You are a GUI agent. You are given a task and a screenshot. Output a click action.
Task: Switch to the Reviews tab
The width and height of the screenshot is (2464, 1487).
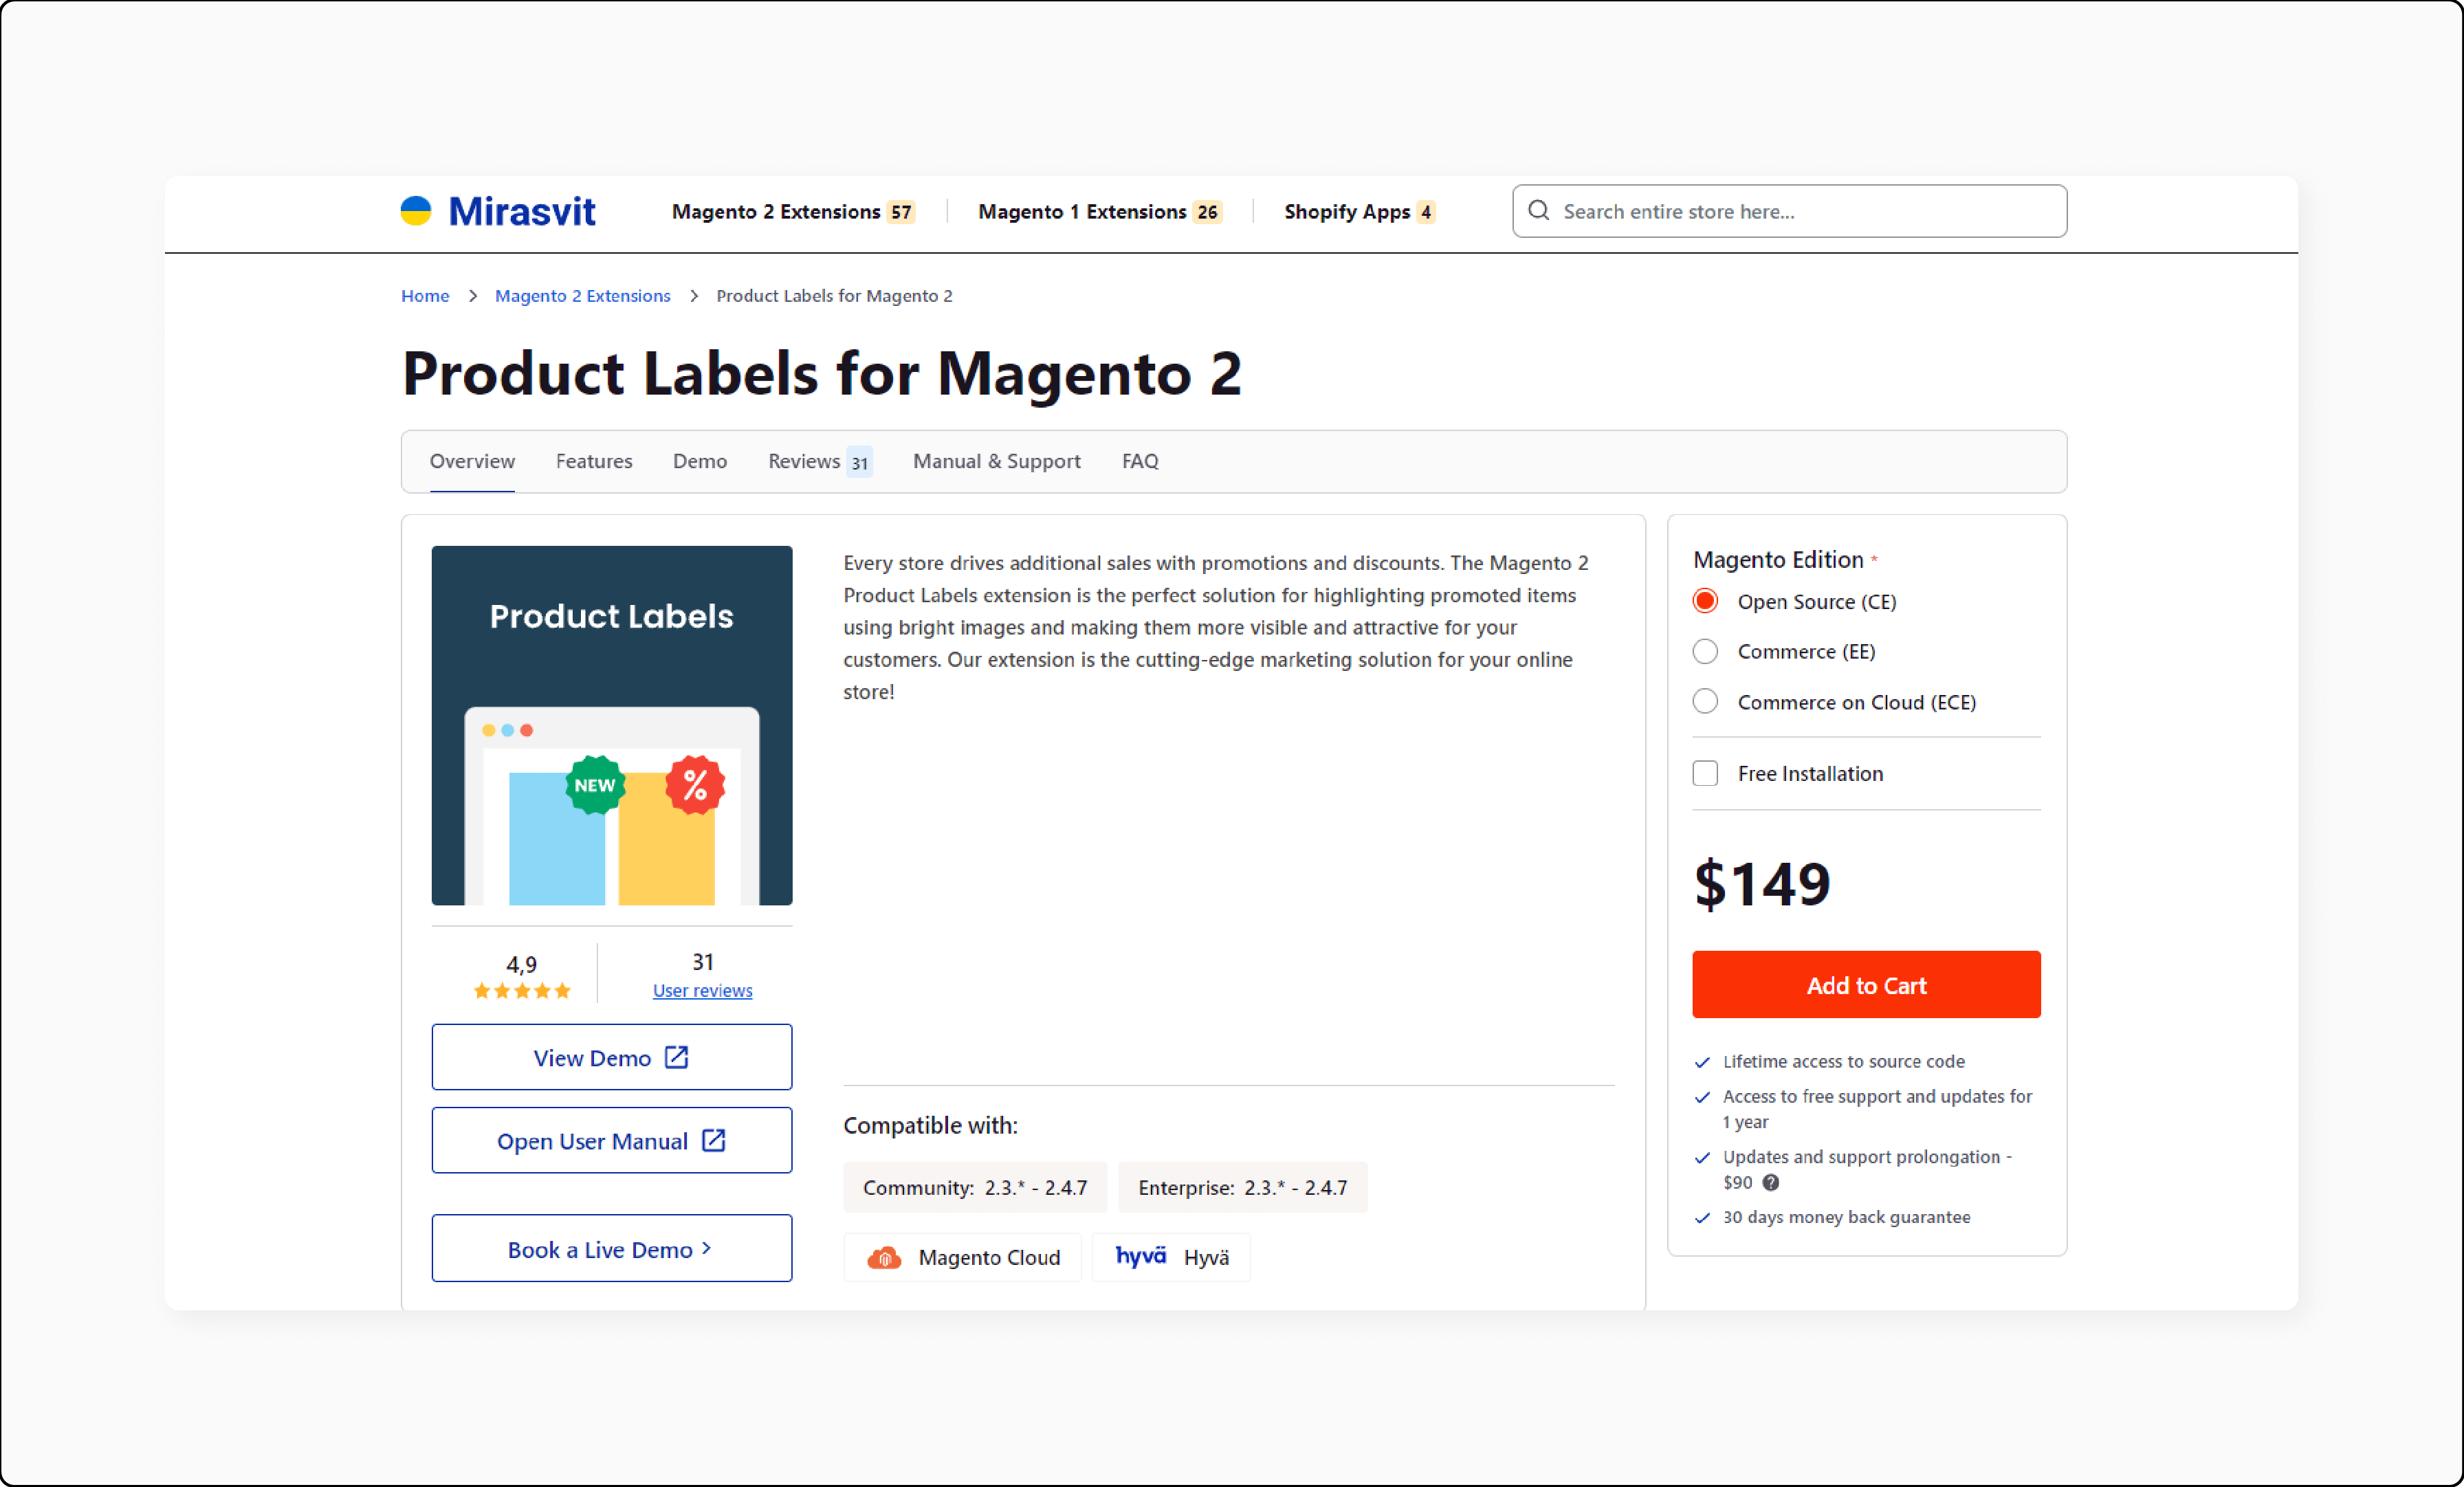819,461
